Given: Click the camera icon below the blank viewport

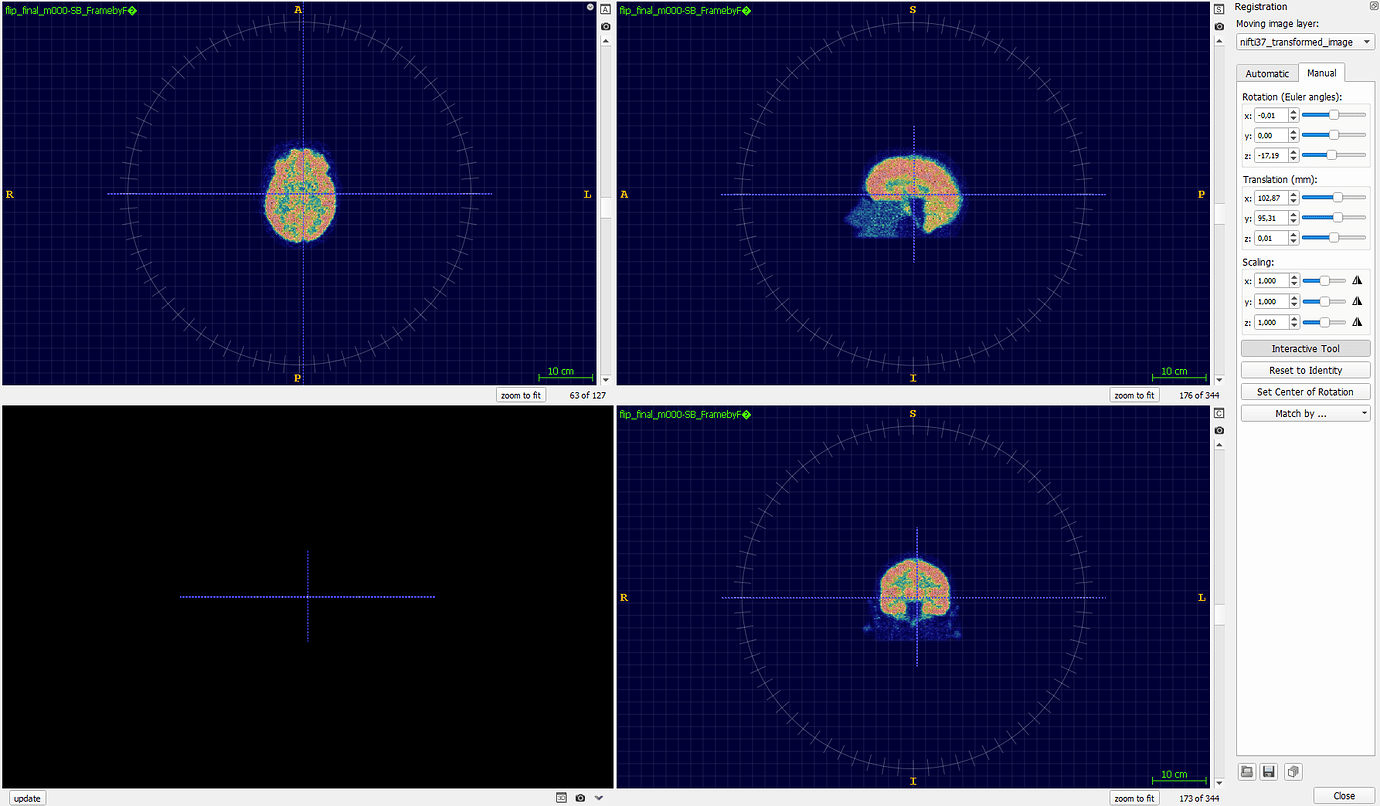Looking at the screenshot, I should coord(580,797).
